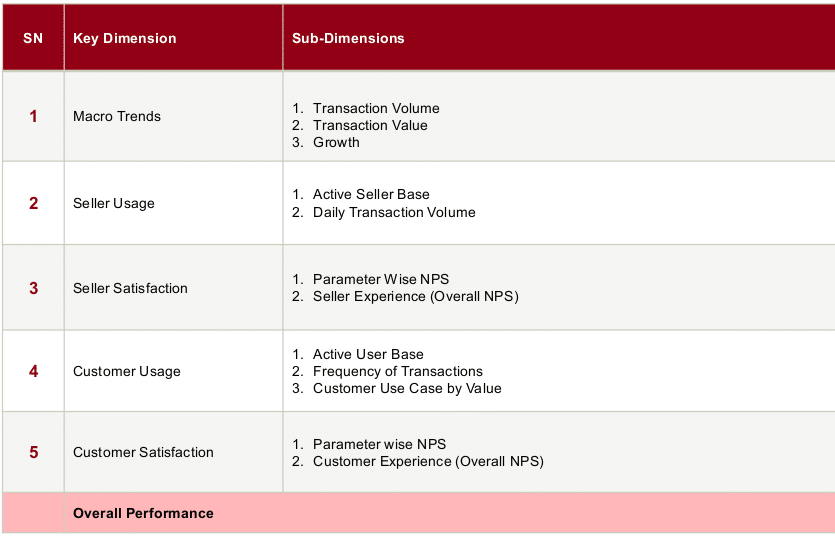Click the Growth sub-dimension item
Viewport: 835px width, 536px height.
click(x=336, y=142)
